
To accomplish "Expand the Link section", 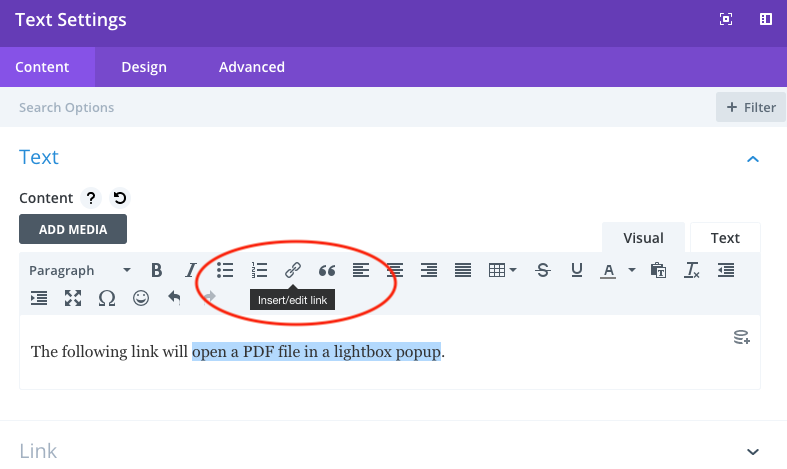I will point(753,452).
